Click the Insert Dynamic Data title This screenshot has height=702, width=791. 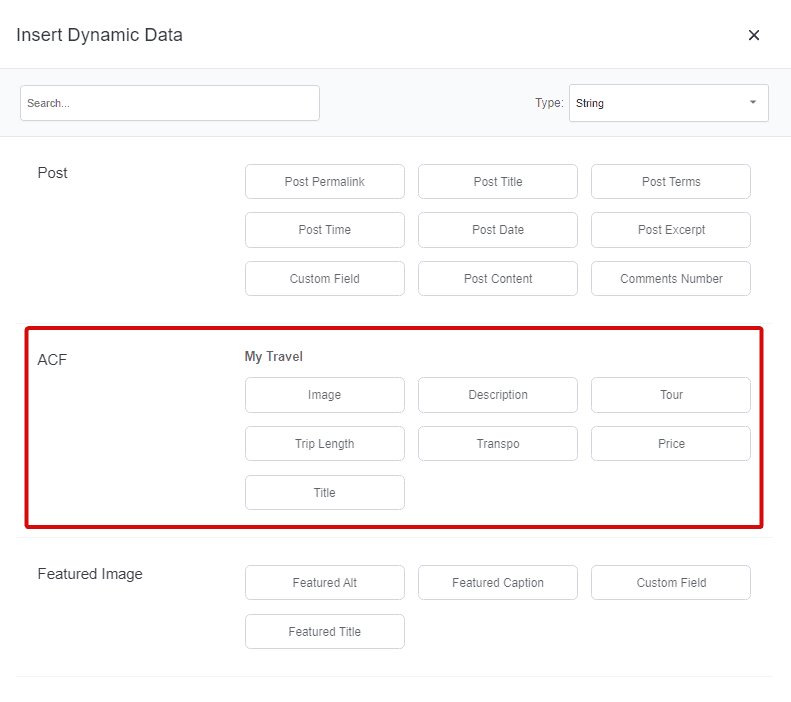(x=99, y=35)
